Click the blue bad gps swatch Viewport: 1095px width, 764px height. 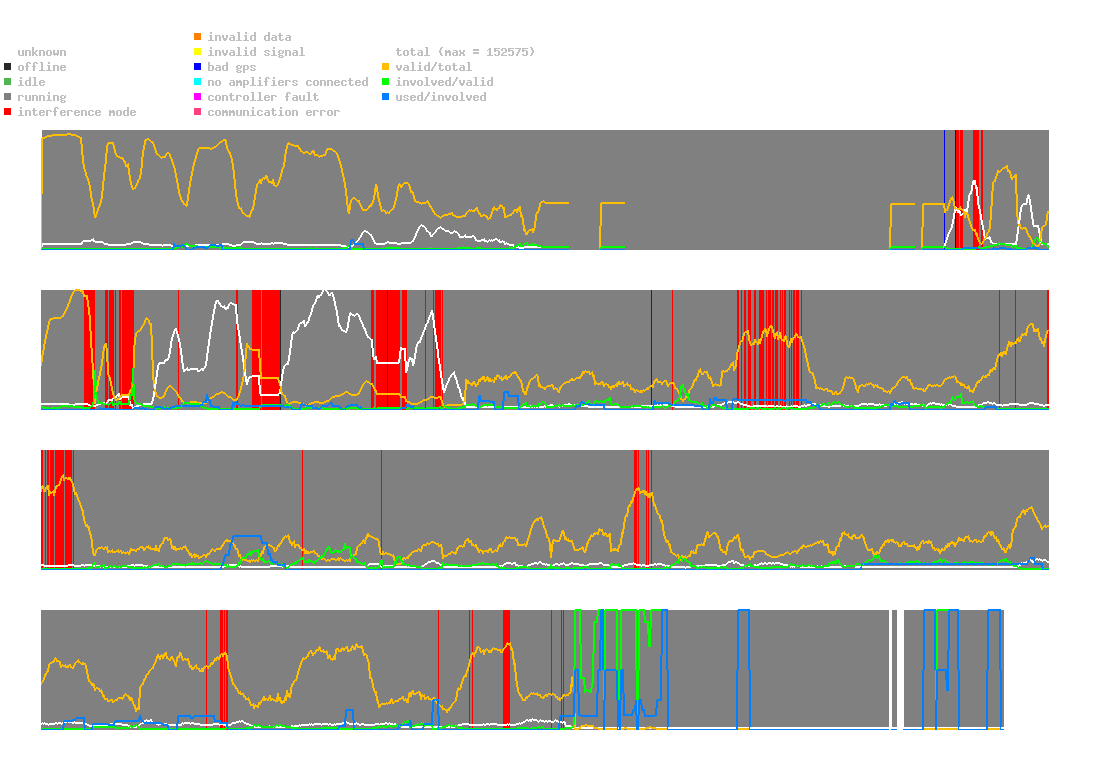198,67
